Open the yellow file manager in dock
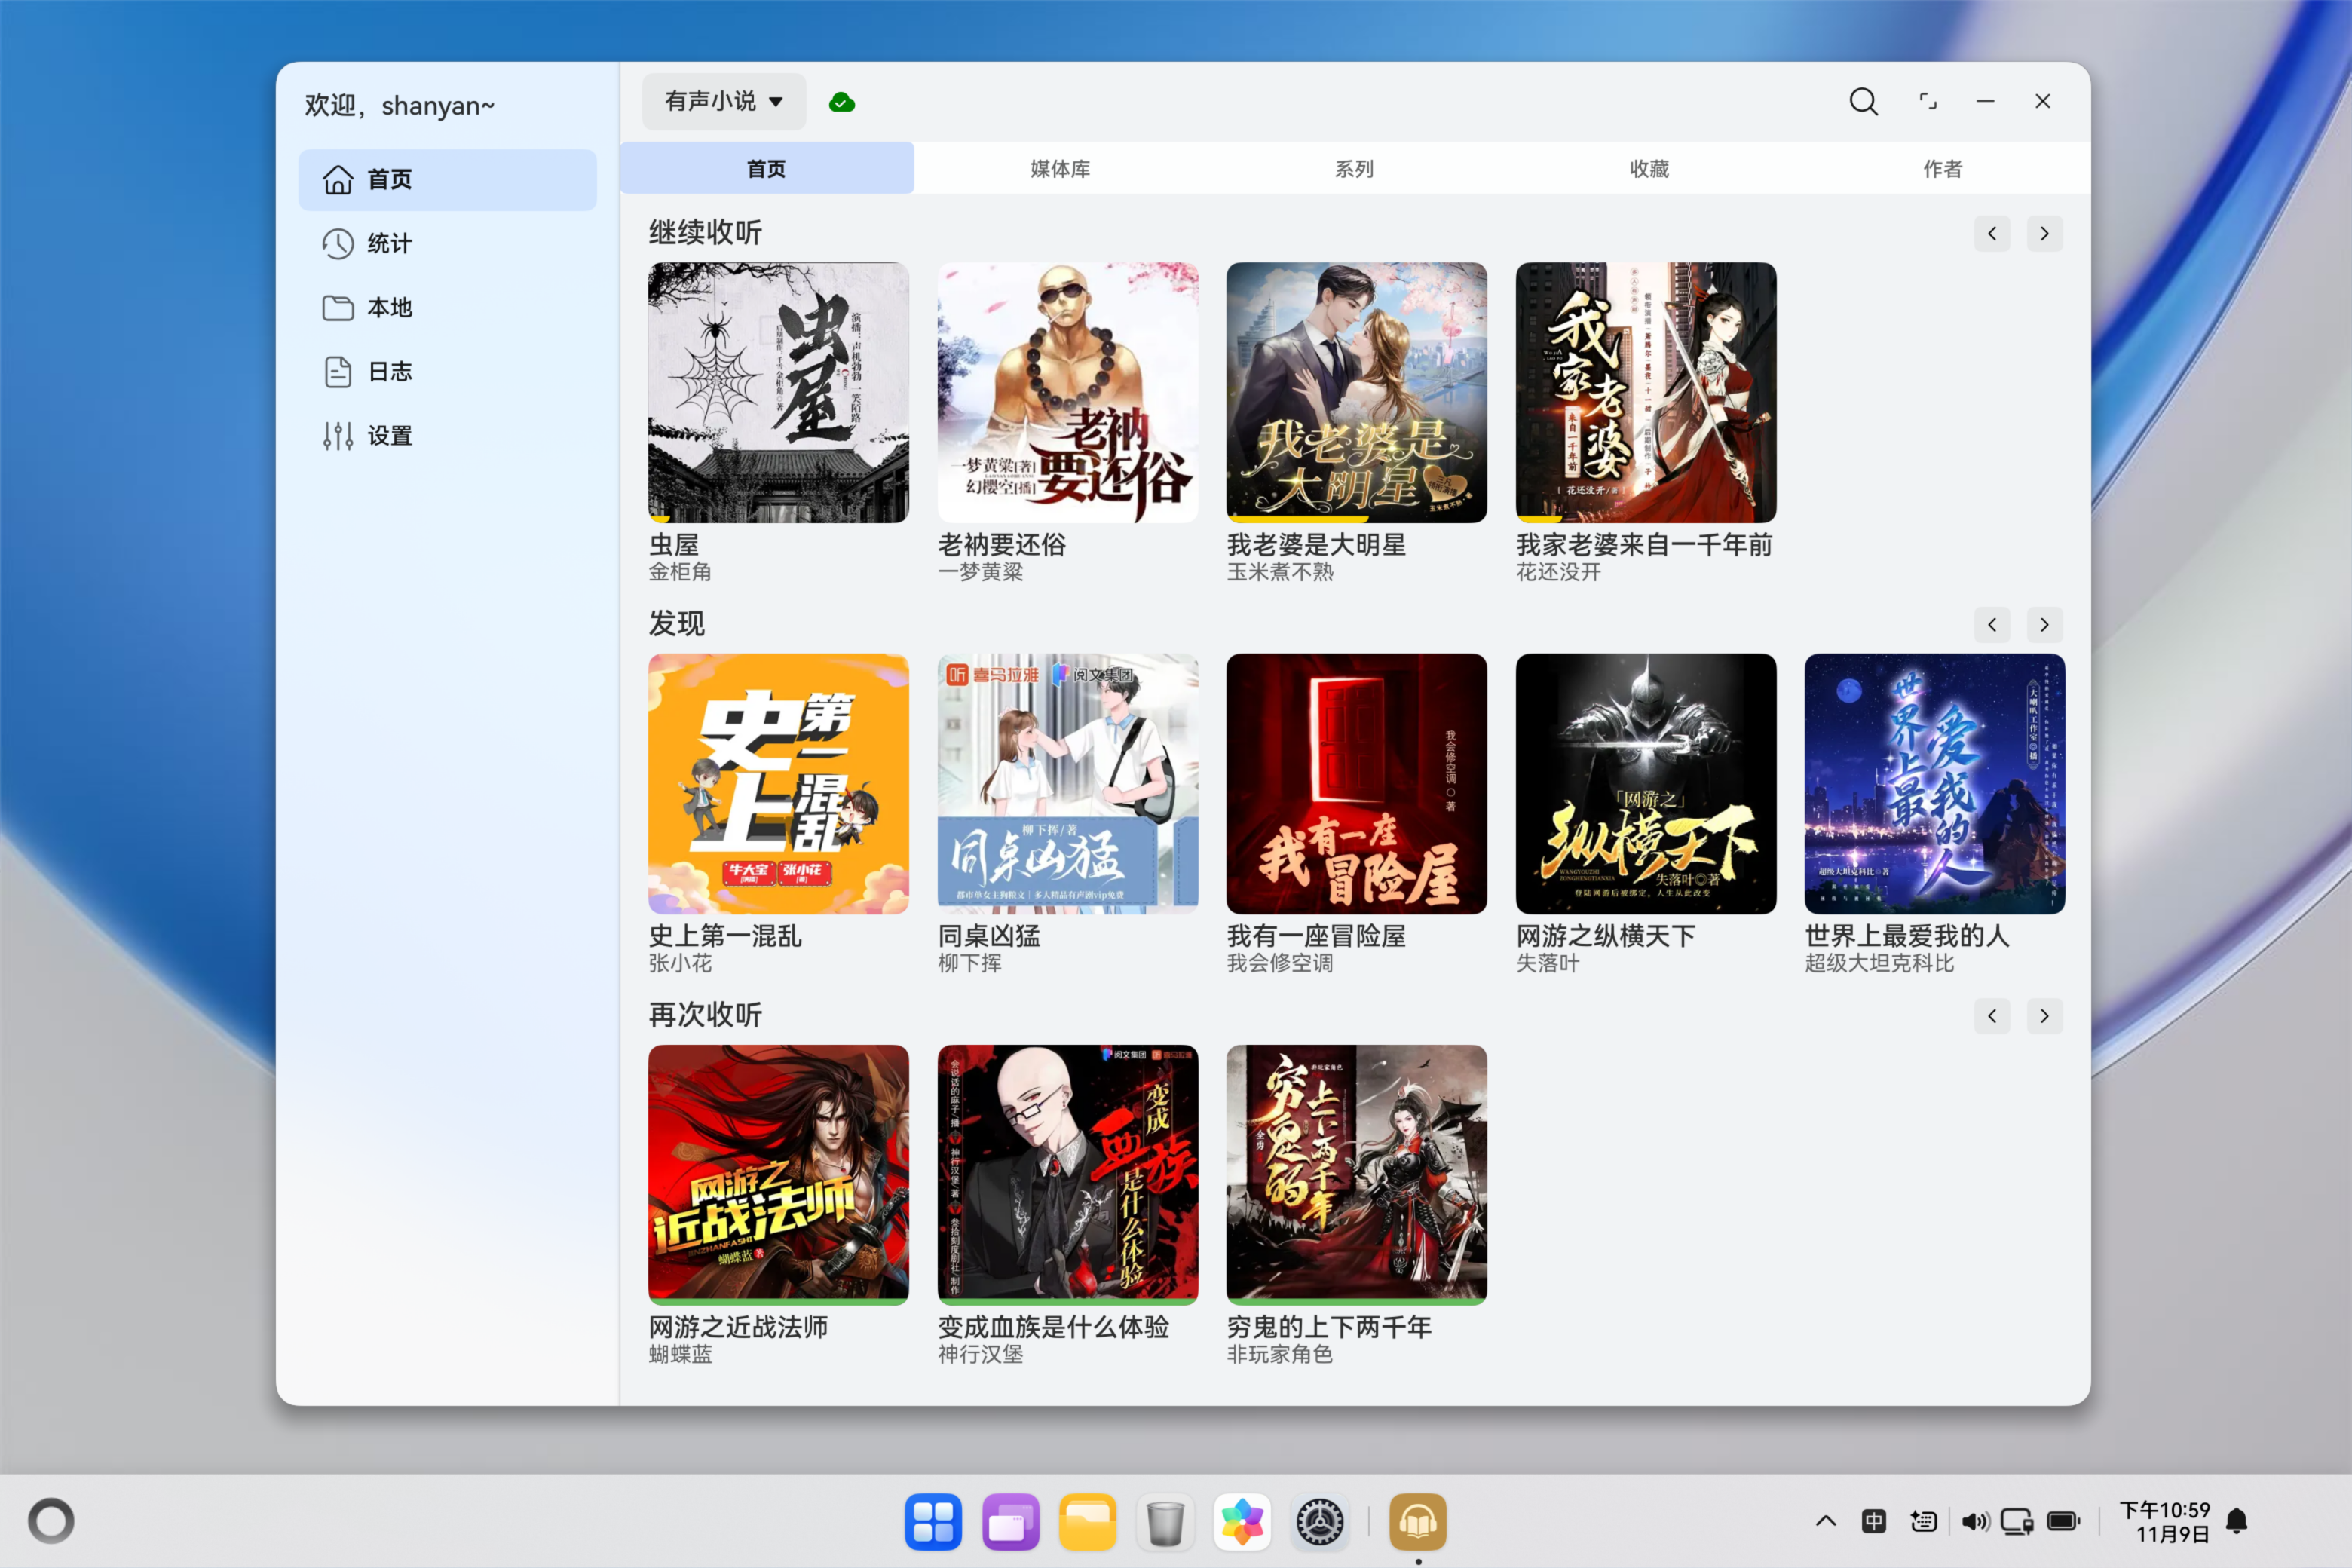Image resolution: width=2352 pixels, height=1568 pixels. [x=1087, y=1522]
